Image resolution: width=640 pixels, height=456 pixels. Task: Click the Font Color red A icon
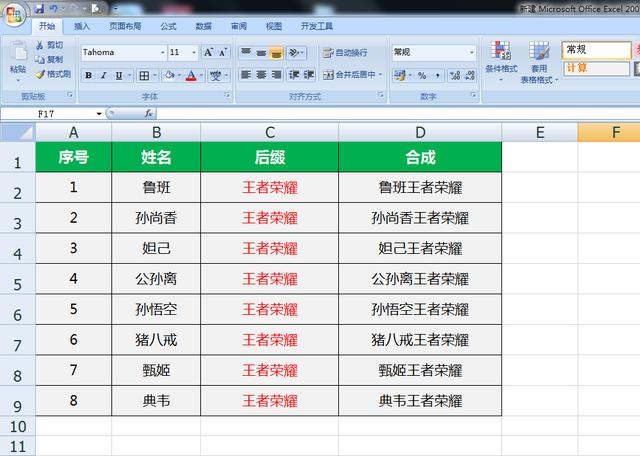191,76
